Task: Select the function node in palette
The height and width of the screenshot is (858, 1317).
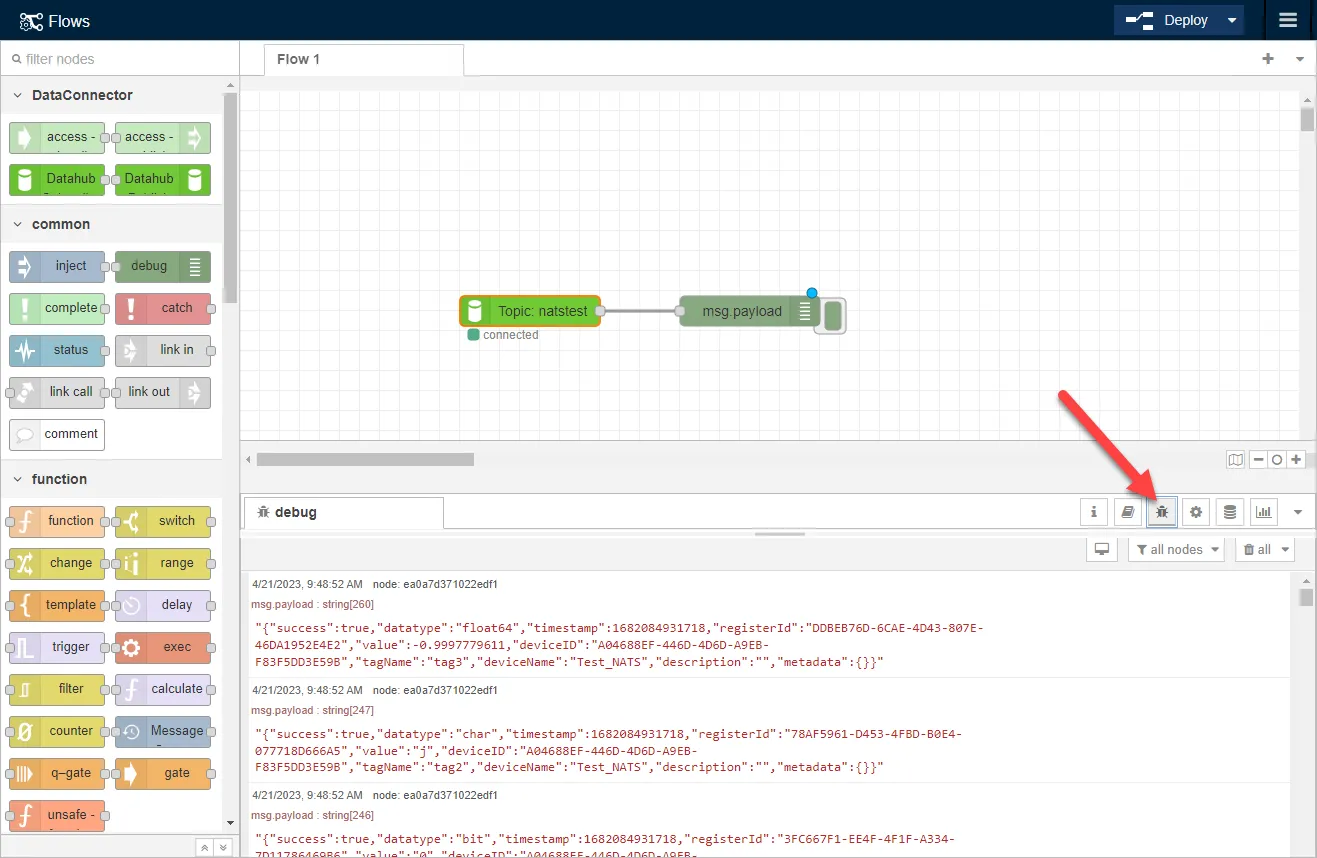Action: click(57, 521)
